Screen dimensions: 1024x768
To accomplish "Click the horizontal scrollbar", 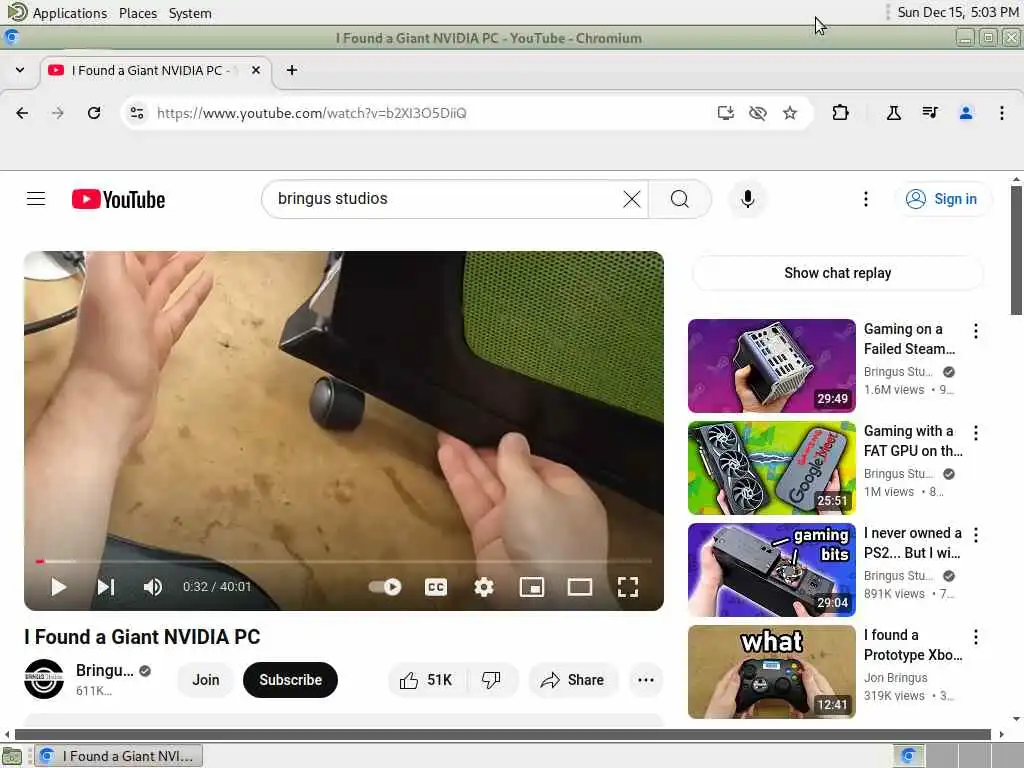I will click(503, 735).
